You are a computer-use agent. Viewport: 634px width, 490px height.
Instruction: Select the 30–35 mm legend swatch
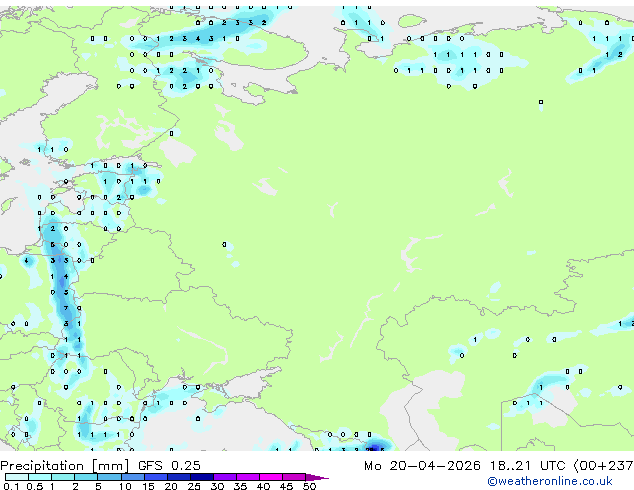[224, 477]
